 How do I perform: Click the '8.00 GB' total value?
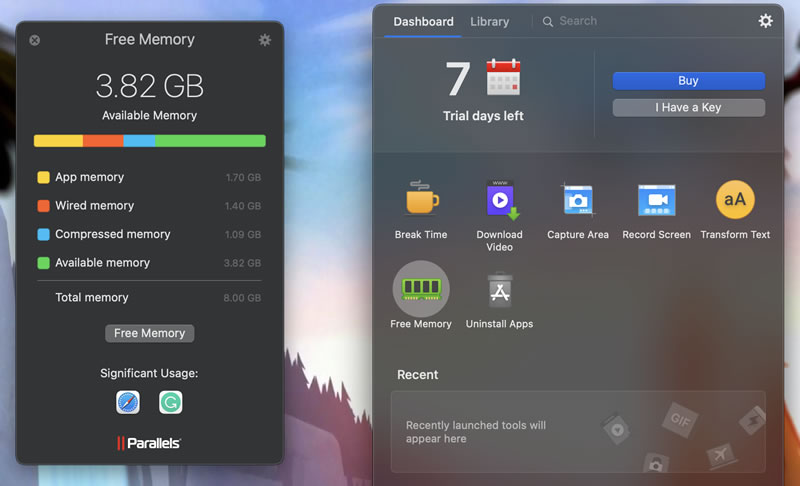point(242,298)
